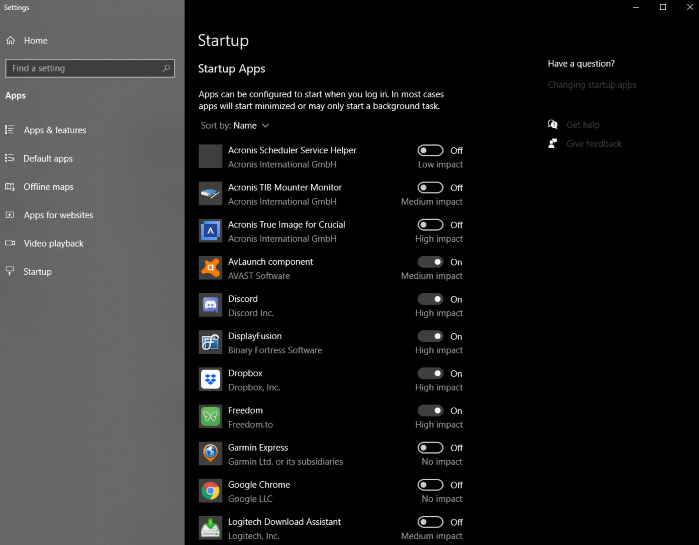The image size is (699, 545).
Task: Click the Find a setting search box
Action: tap(90, 68)
